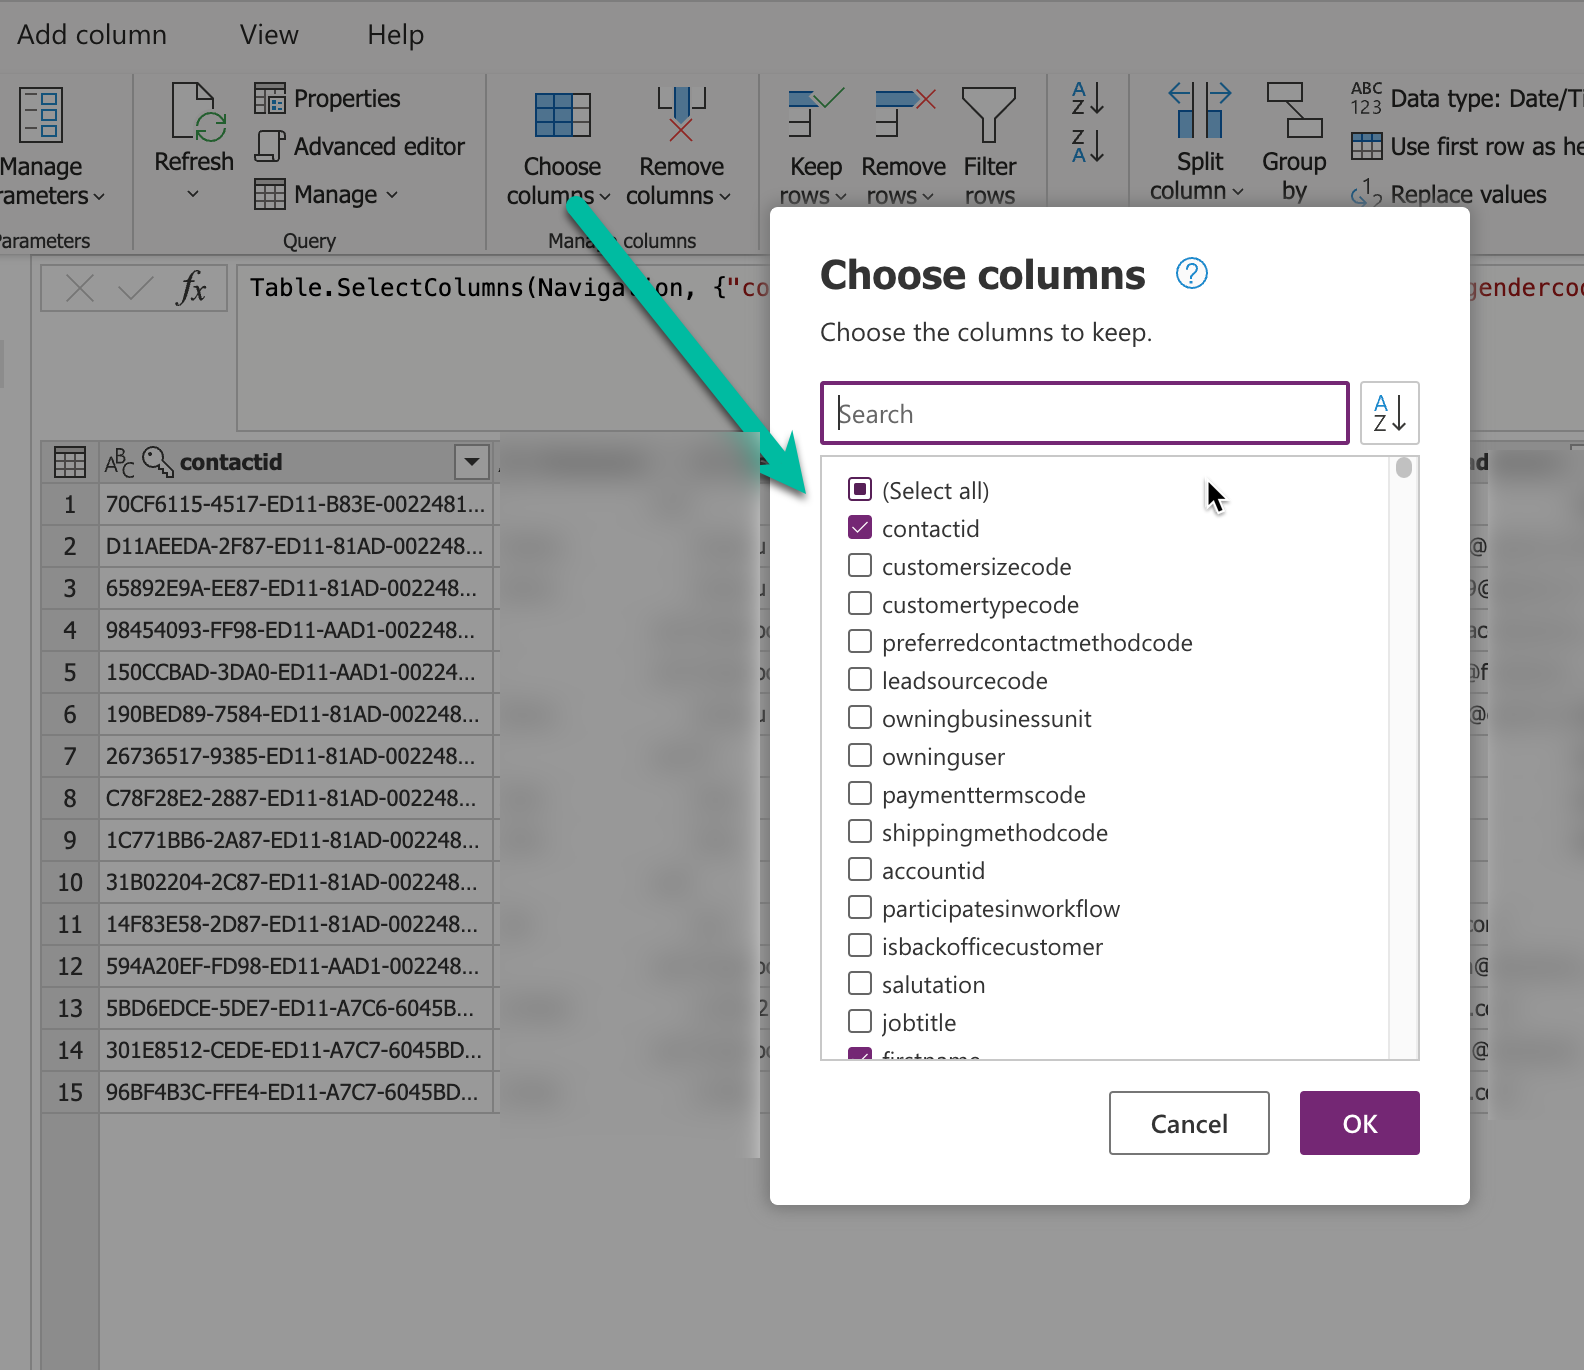Check the shippingmethodcode checkbox
Image resolution: width=1584 pixels, height=1370 pixels.
tap(860, 831)
